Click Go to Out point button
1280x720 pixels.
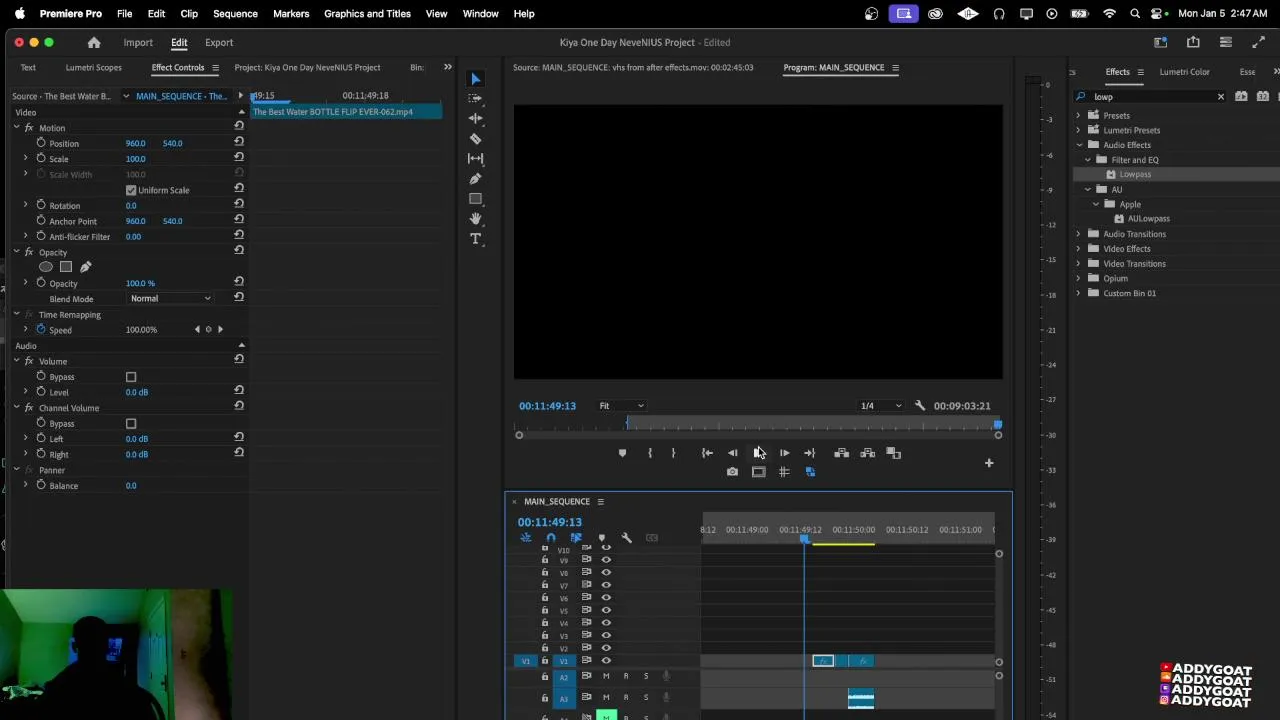point(809,453)
